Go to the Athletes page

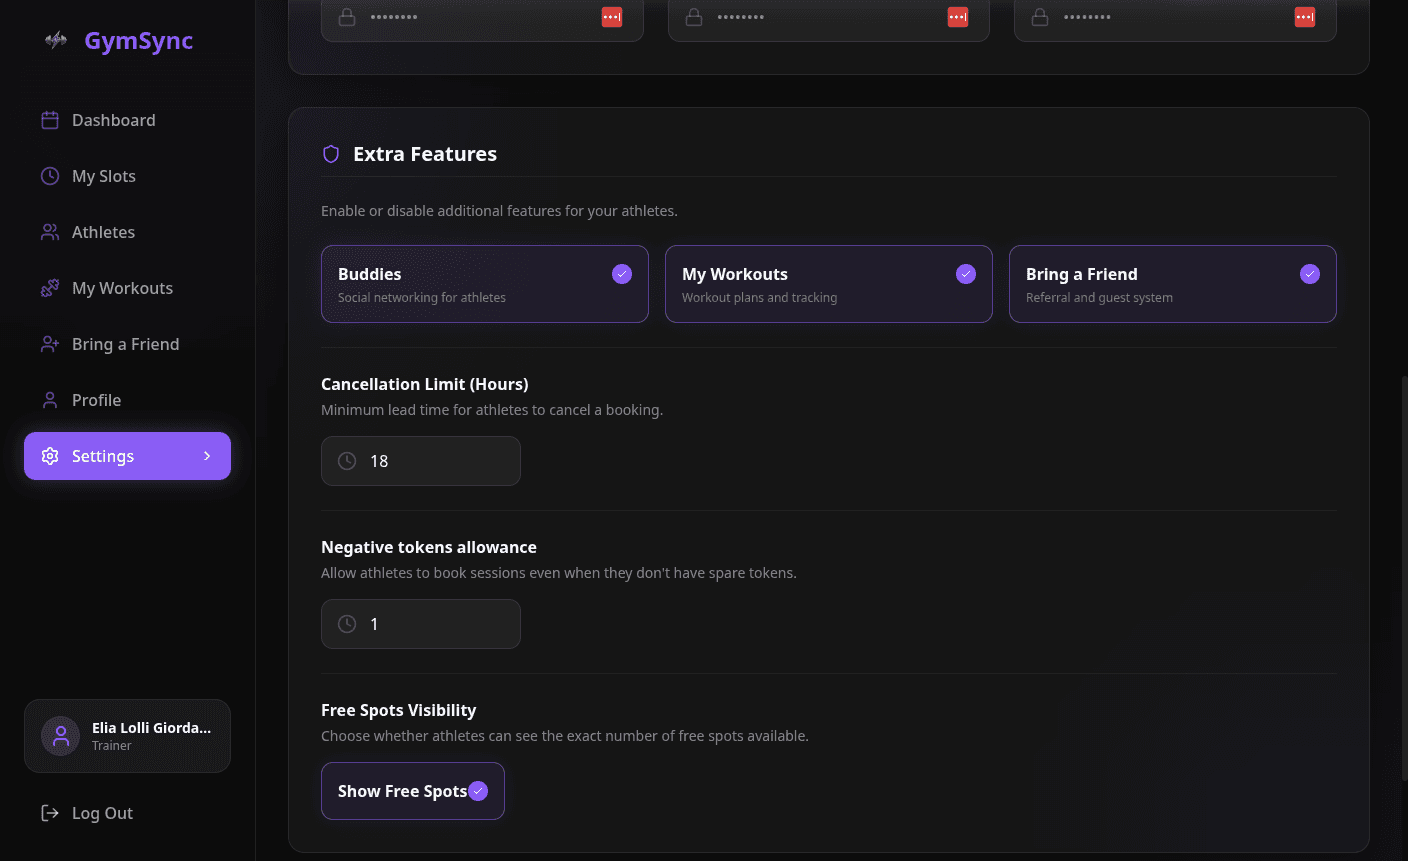pyautogui.click(x=103, y=232)
